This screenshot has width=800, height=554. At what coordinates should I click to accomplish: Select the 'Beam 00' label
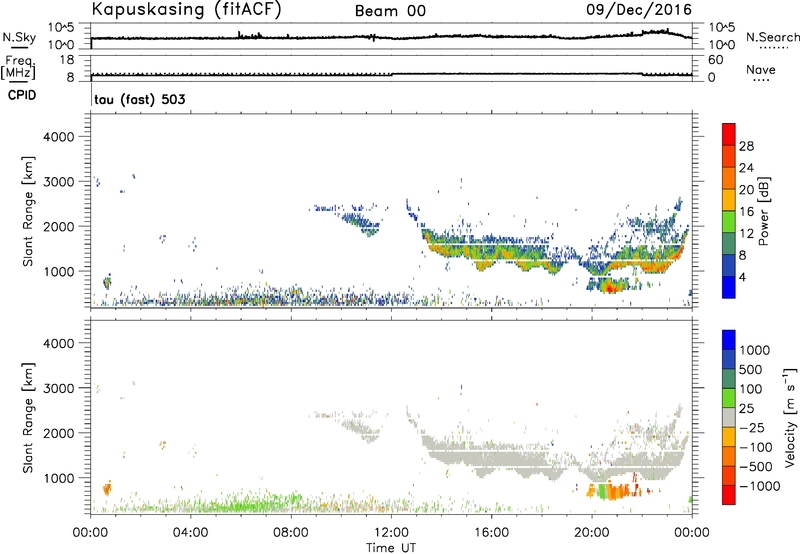coord(390,11)
